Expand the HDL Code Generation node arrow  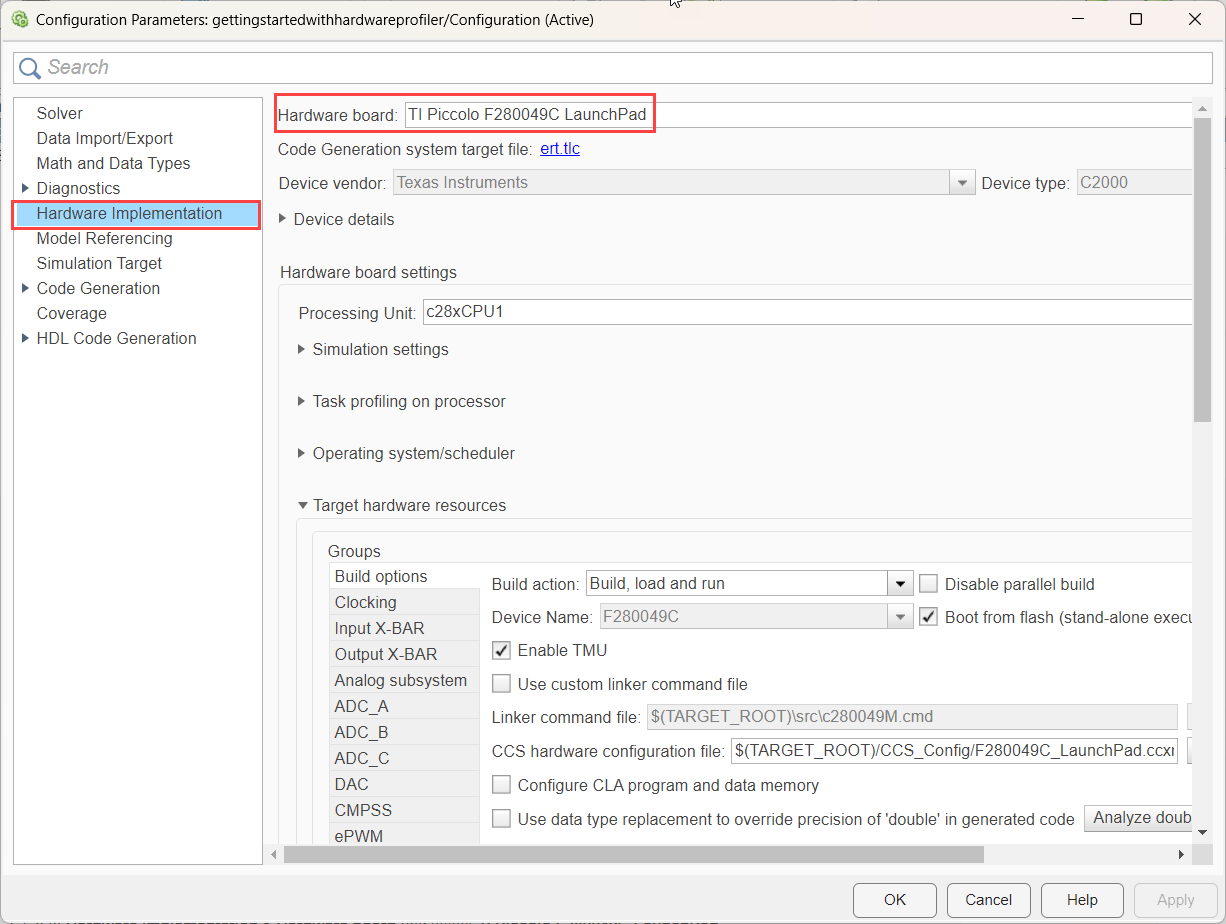25,338
